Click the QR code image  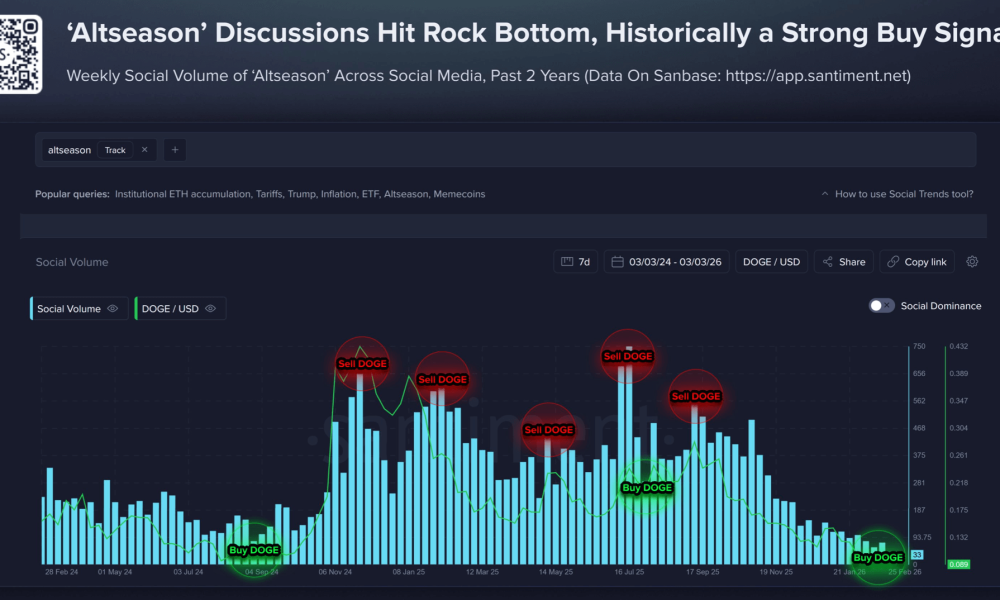click(21, 56)
